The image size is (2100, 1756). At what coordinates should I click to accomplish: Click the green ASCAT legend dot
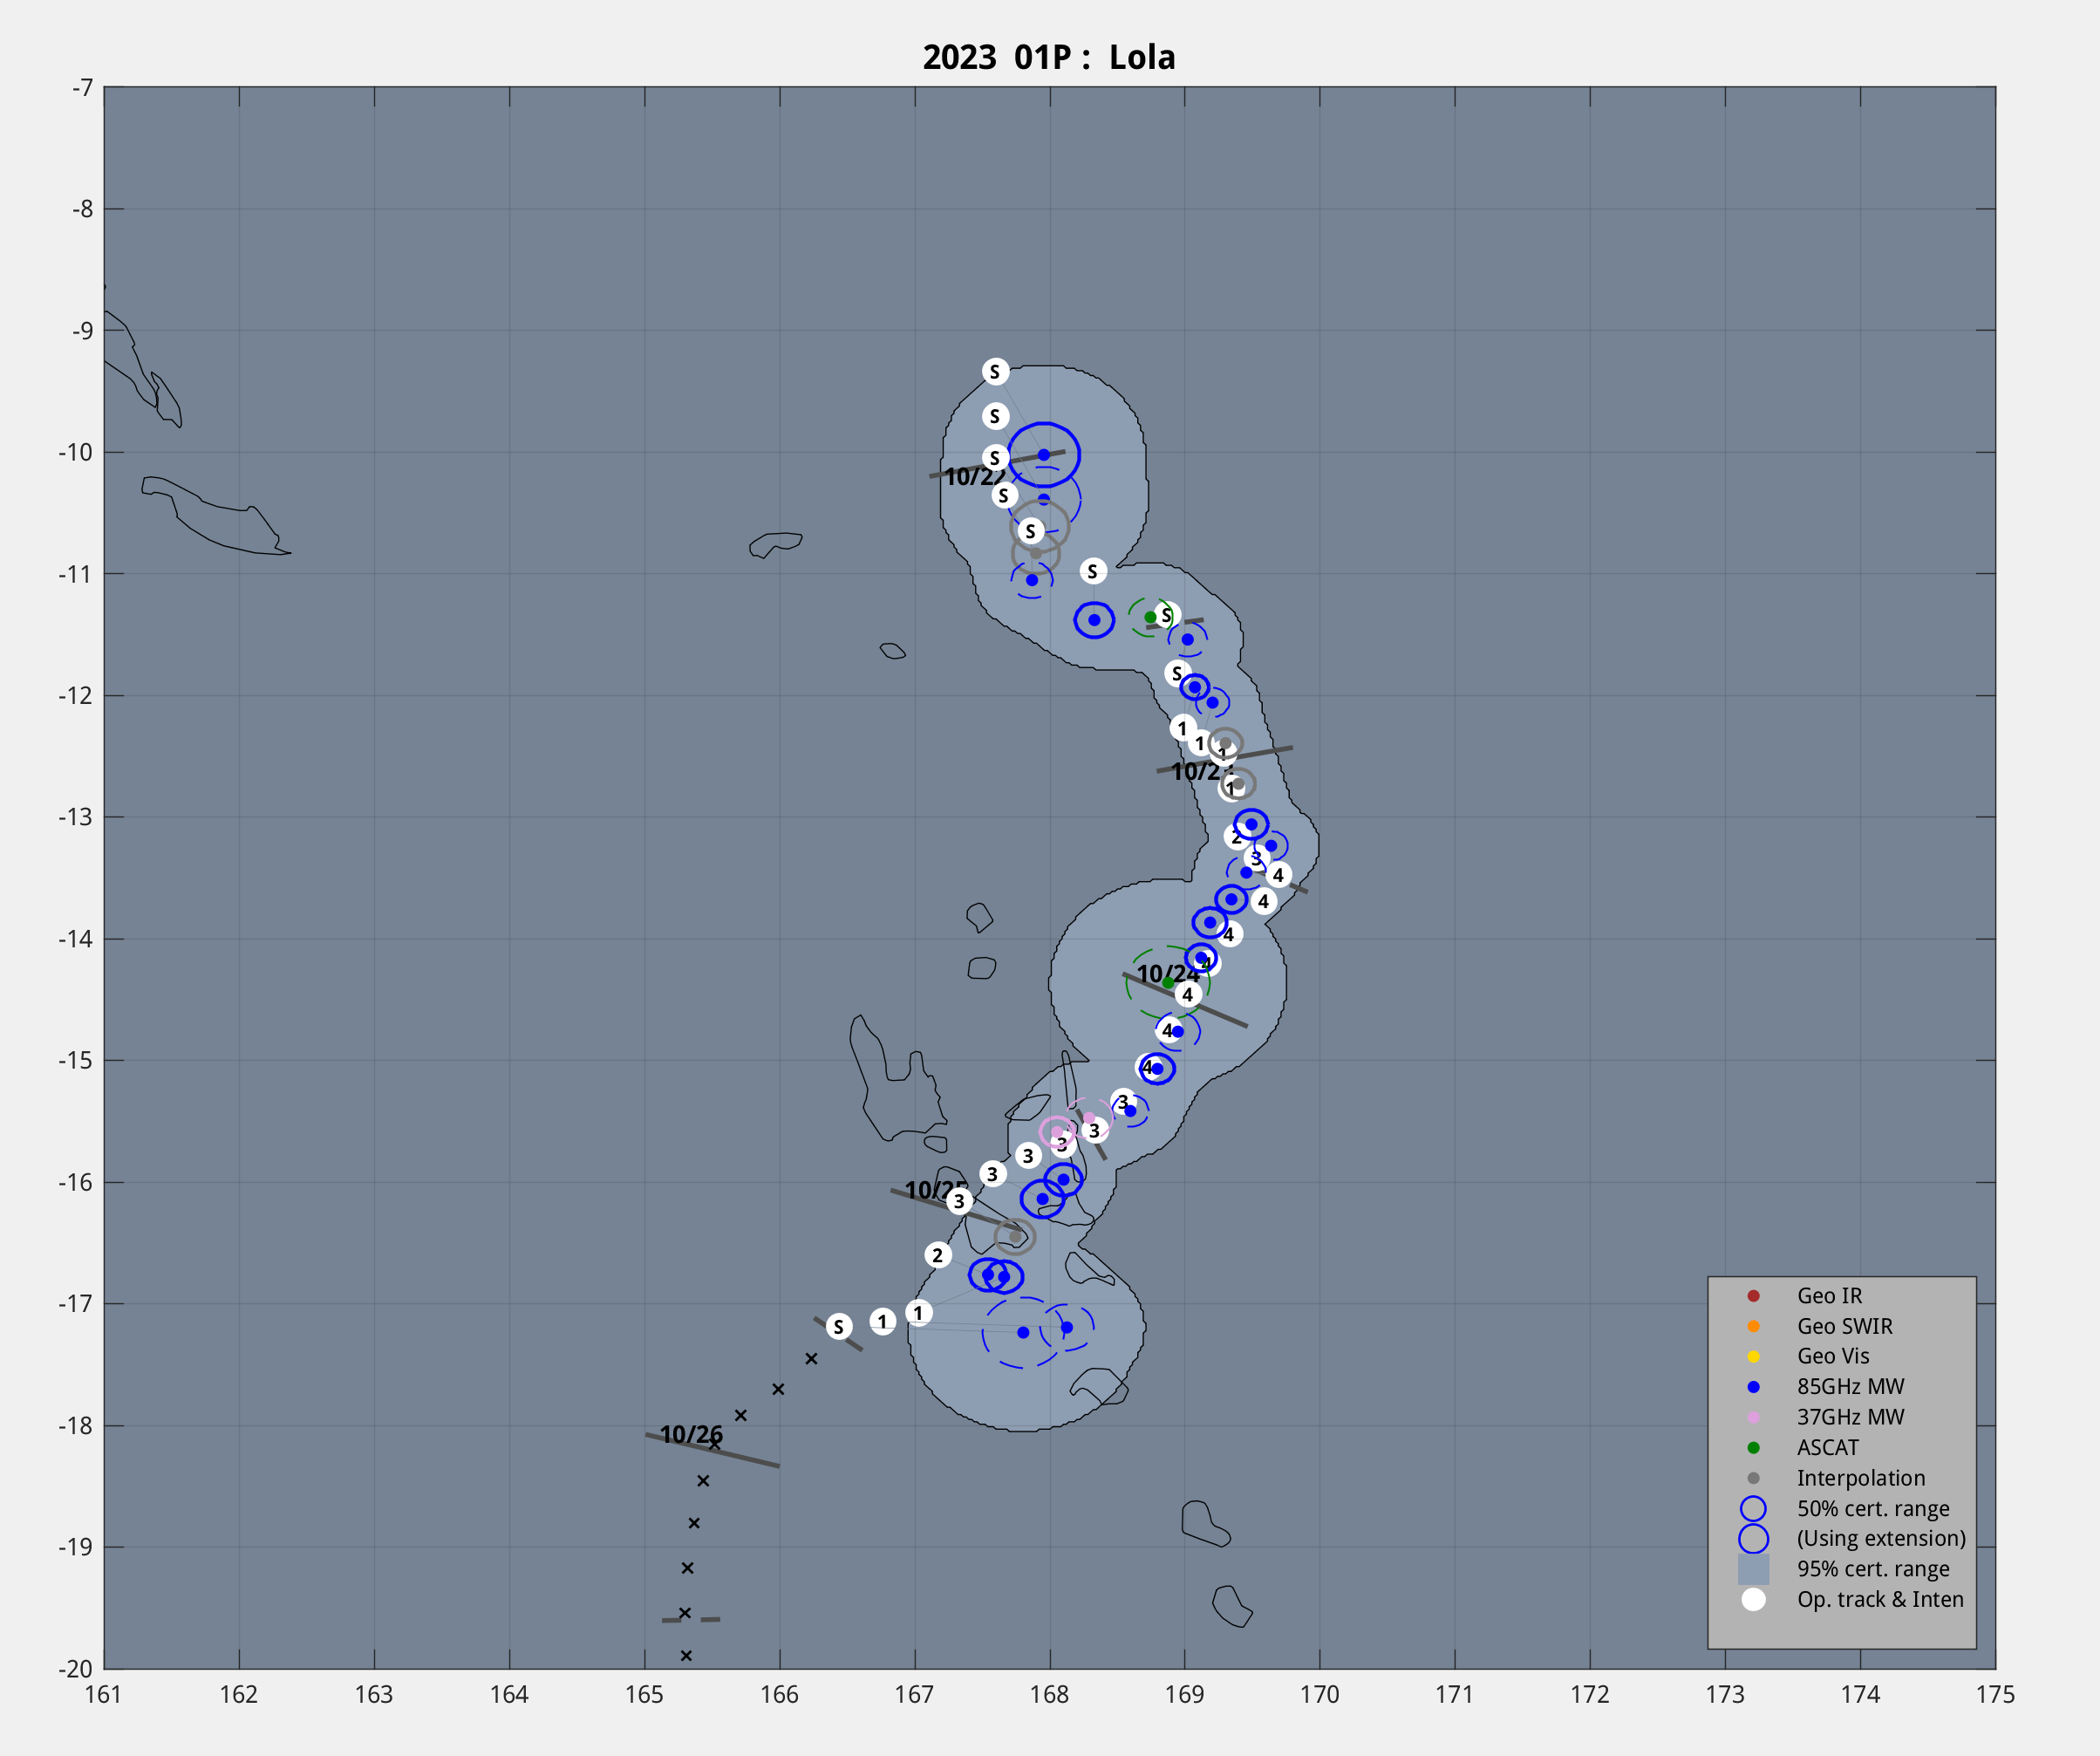tap(1753, 1448)
